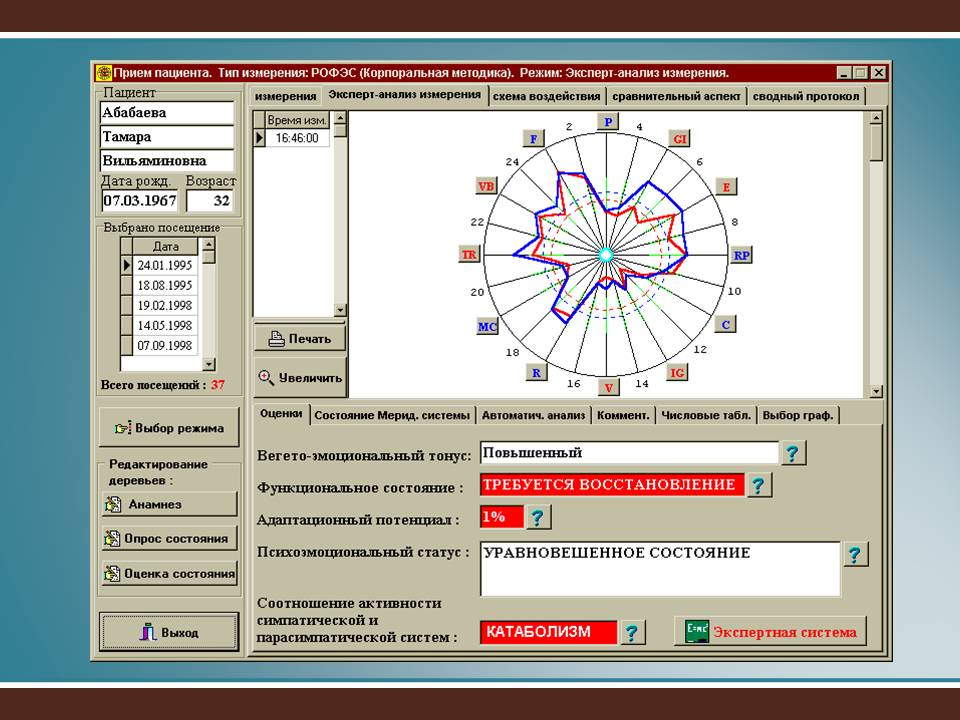Click help icon next to Вегето-эмоциональный тонус

pos(793,453)
